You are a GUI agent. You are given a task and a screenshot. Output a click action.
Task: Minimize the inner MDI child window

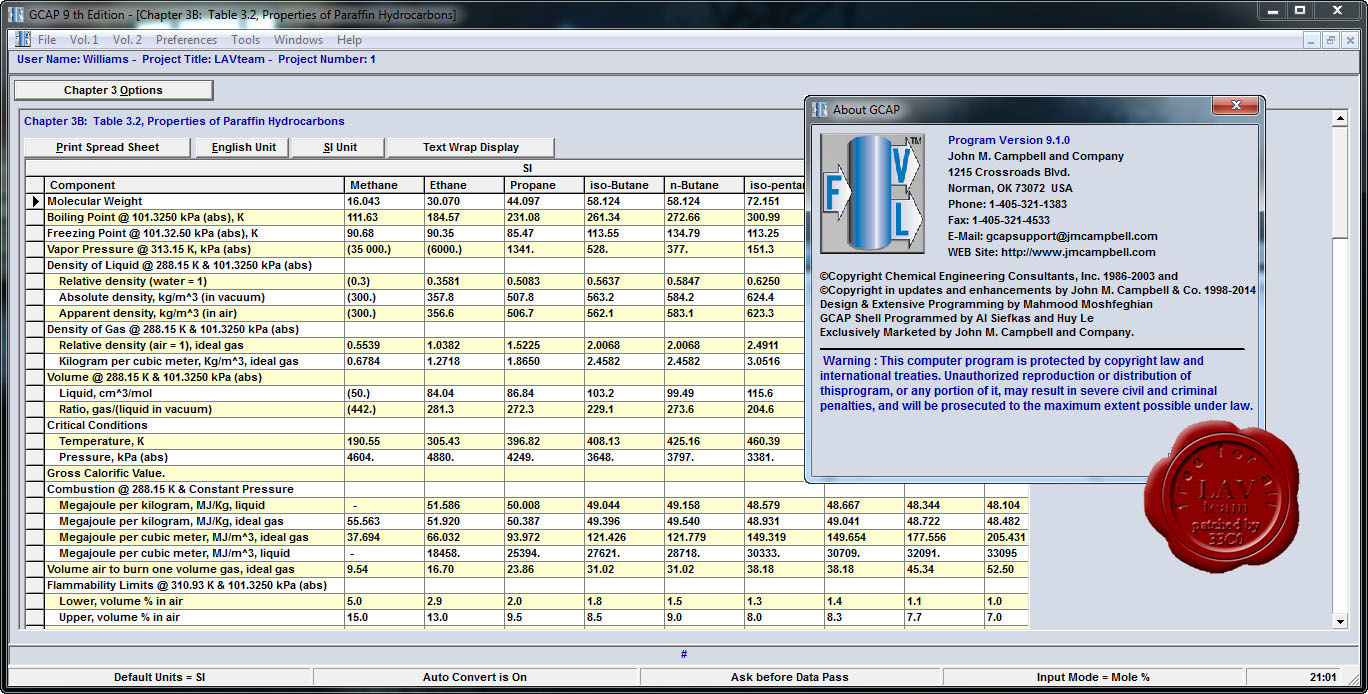pyautogui.click(x=1313, y=40)
